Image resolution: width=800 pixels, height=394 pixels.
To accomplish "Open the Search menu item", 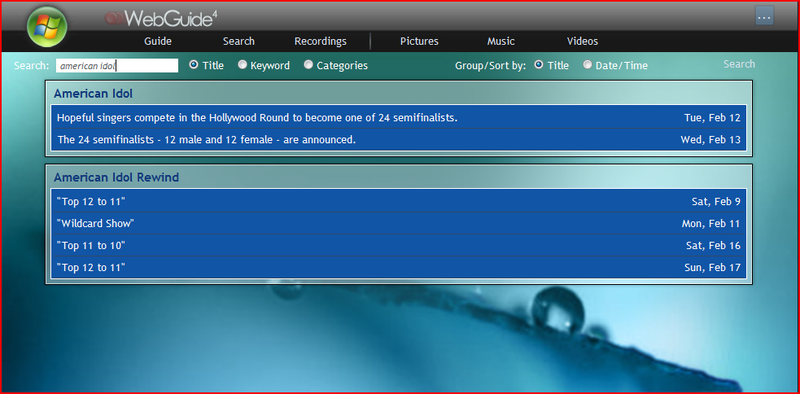I will [x=238, y=41].
